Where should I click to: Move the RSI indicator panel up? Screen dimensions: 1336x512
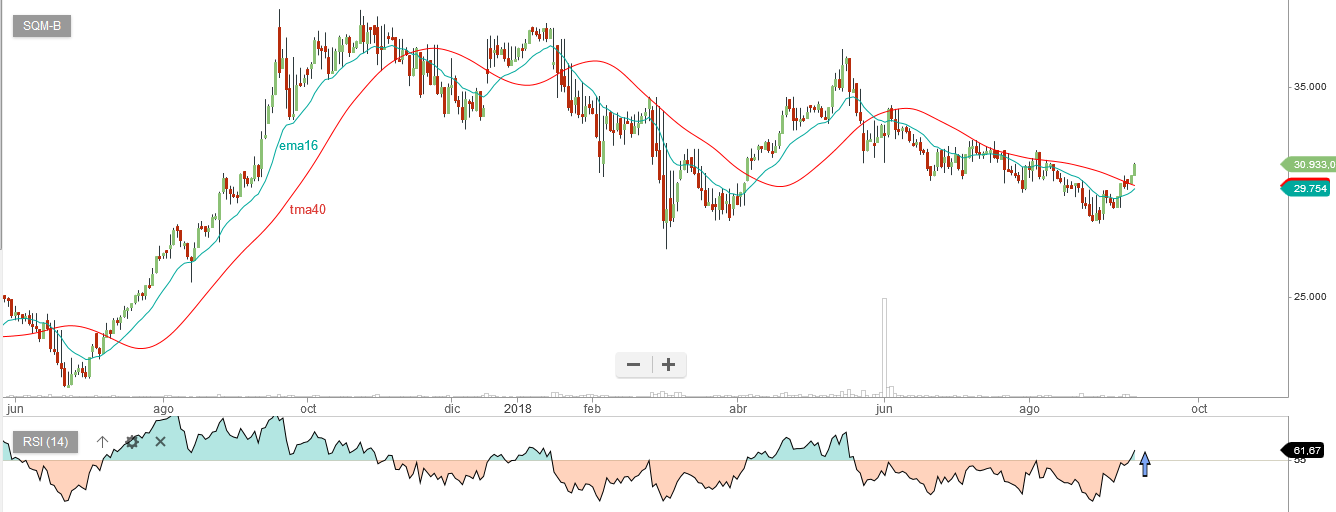point(102,441)
